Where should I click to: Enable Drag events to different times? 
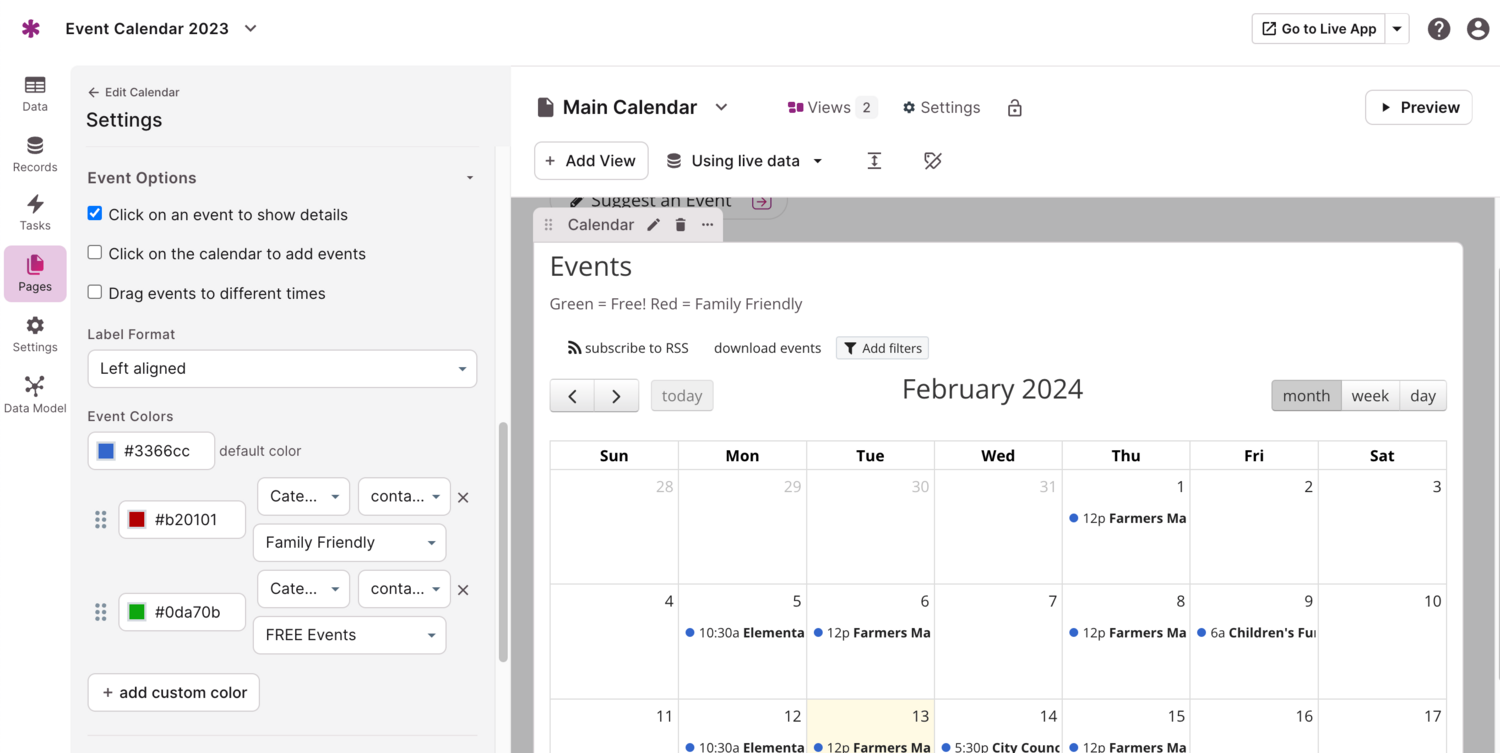point(94,292)
